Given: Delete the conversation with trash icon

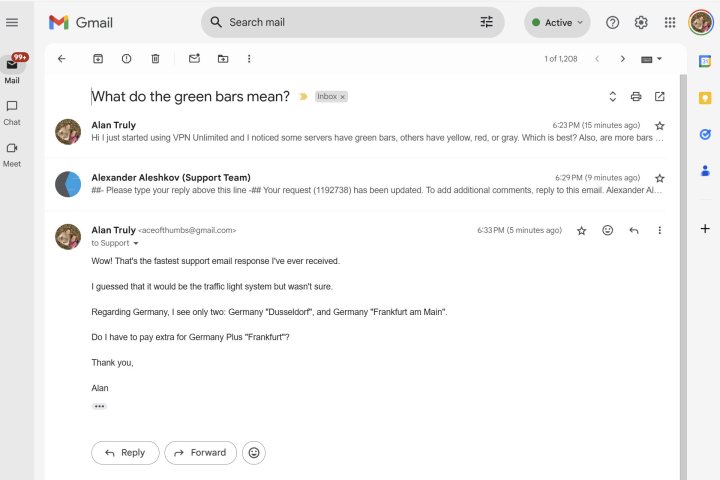Looking at the screenshot, I should point(155,59).
